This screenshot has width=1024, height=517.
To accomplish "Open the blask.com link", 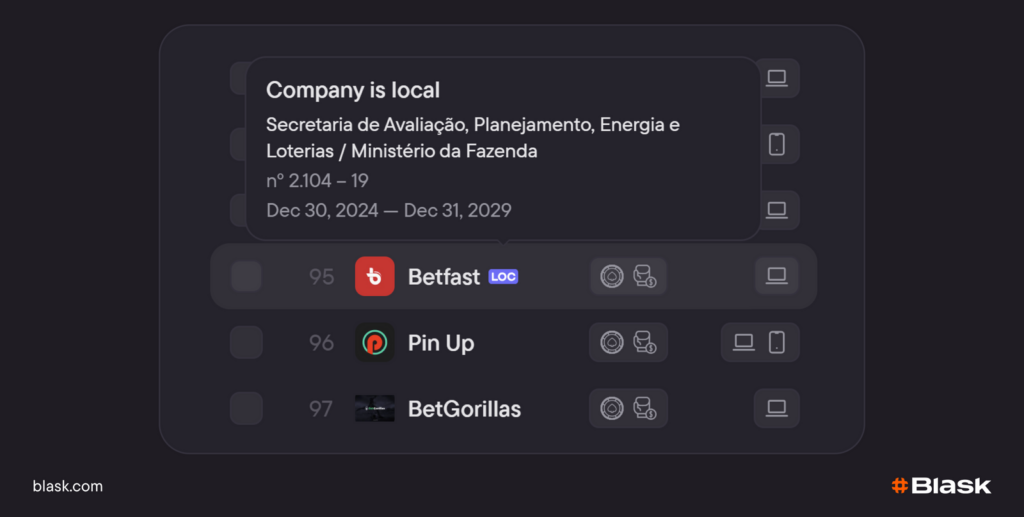I will tap(68, 486).
